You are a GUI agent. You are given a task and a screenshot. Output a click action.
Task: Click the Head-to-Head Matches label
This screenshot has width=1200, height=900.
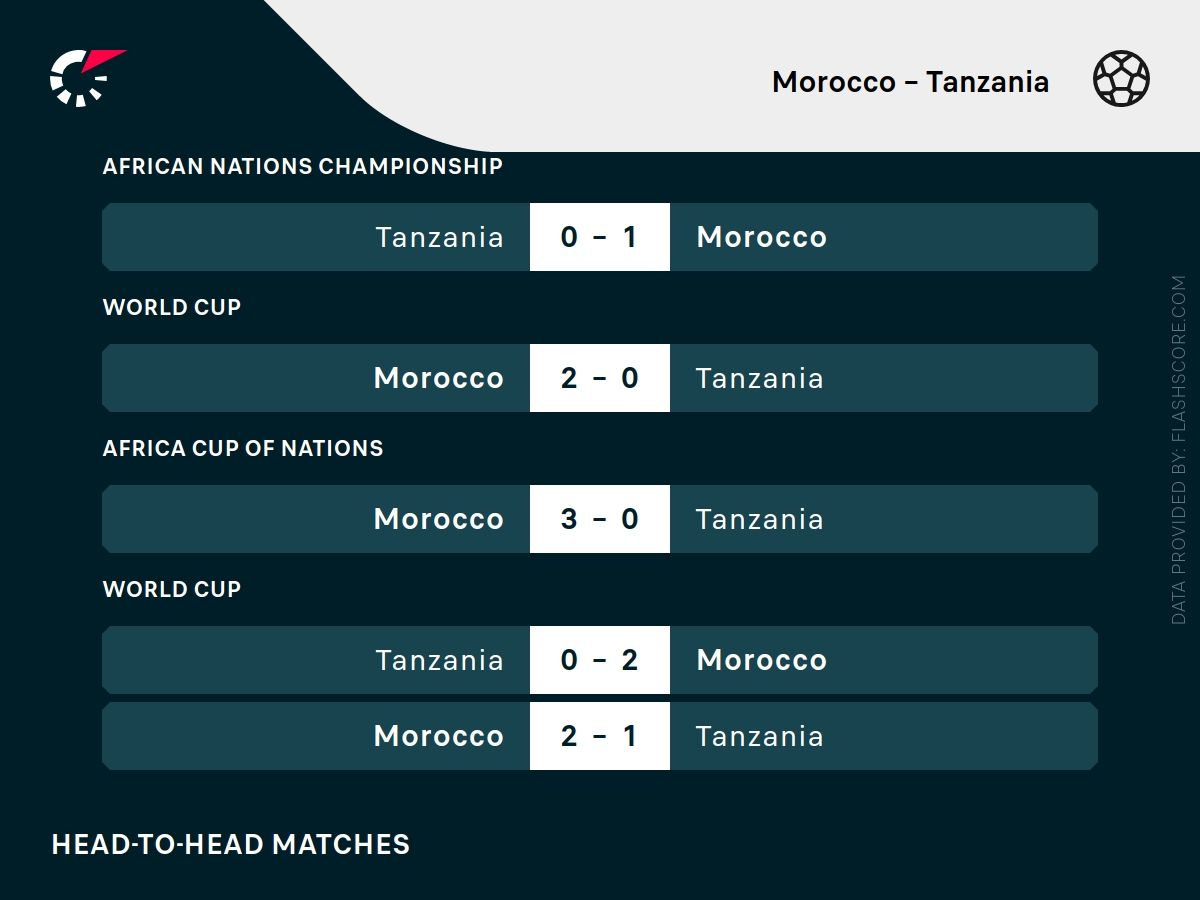pos(230,844)
